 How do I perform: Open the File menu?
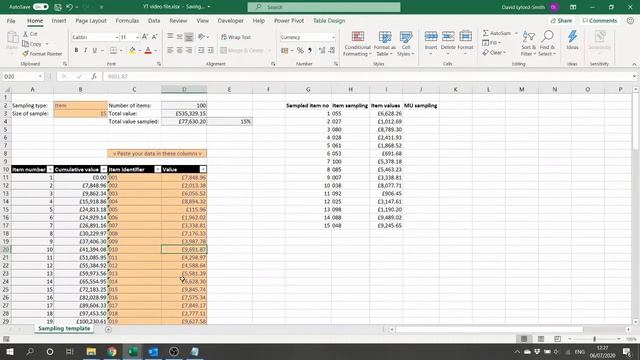coord(11,20)
